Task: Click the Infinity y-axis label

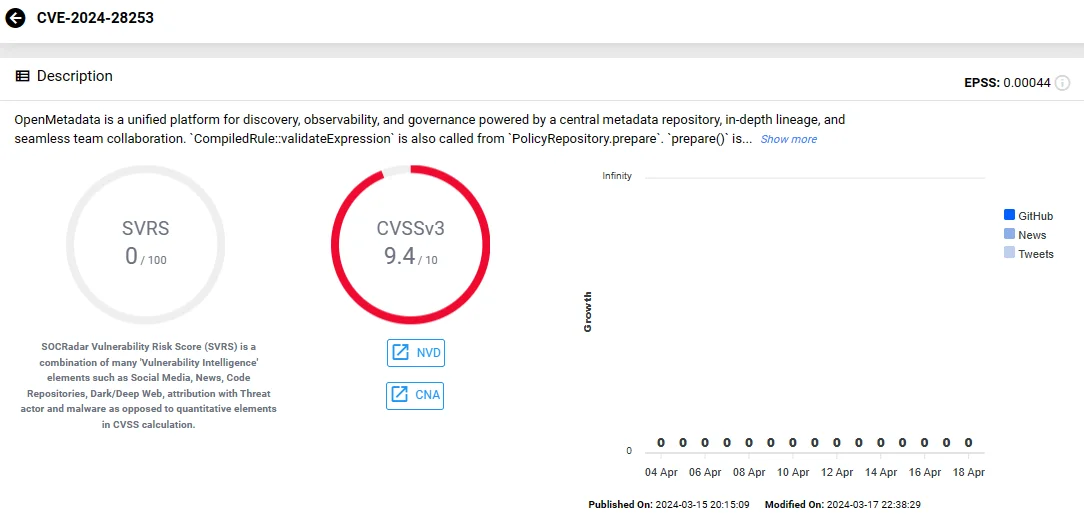Action: pos(617,176)
